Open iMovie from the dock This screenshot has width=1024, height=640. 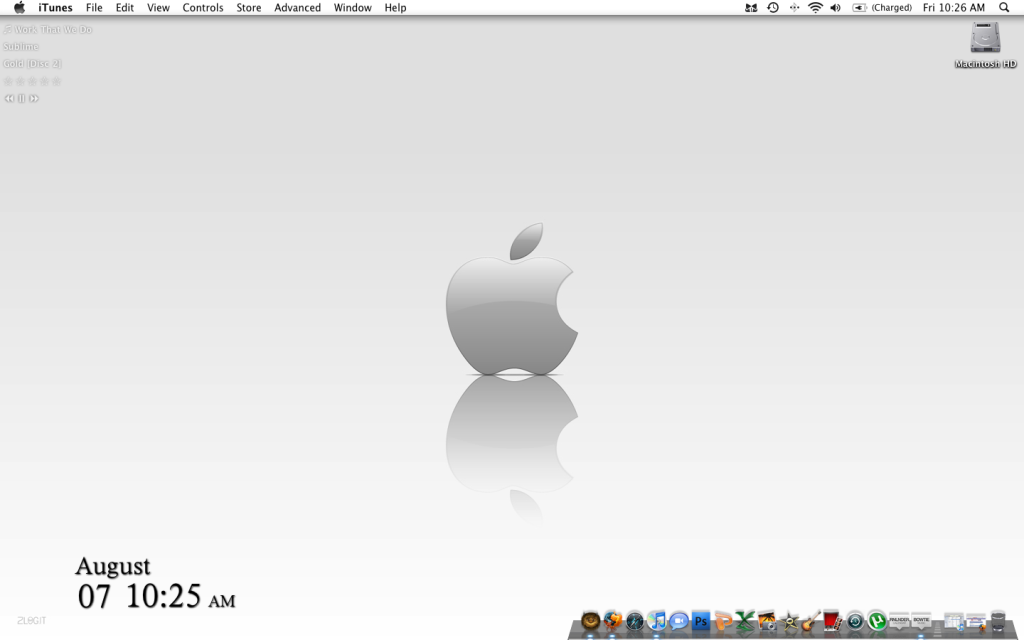point(789,620)
